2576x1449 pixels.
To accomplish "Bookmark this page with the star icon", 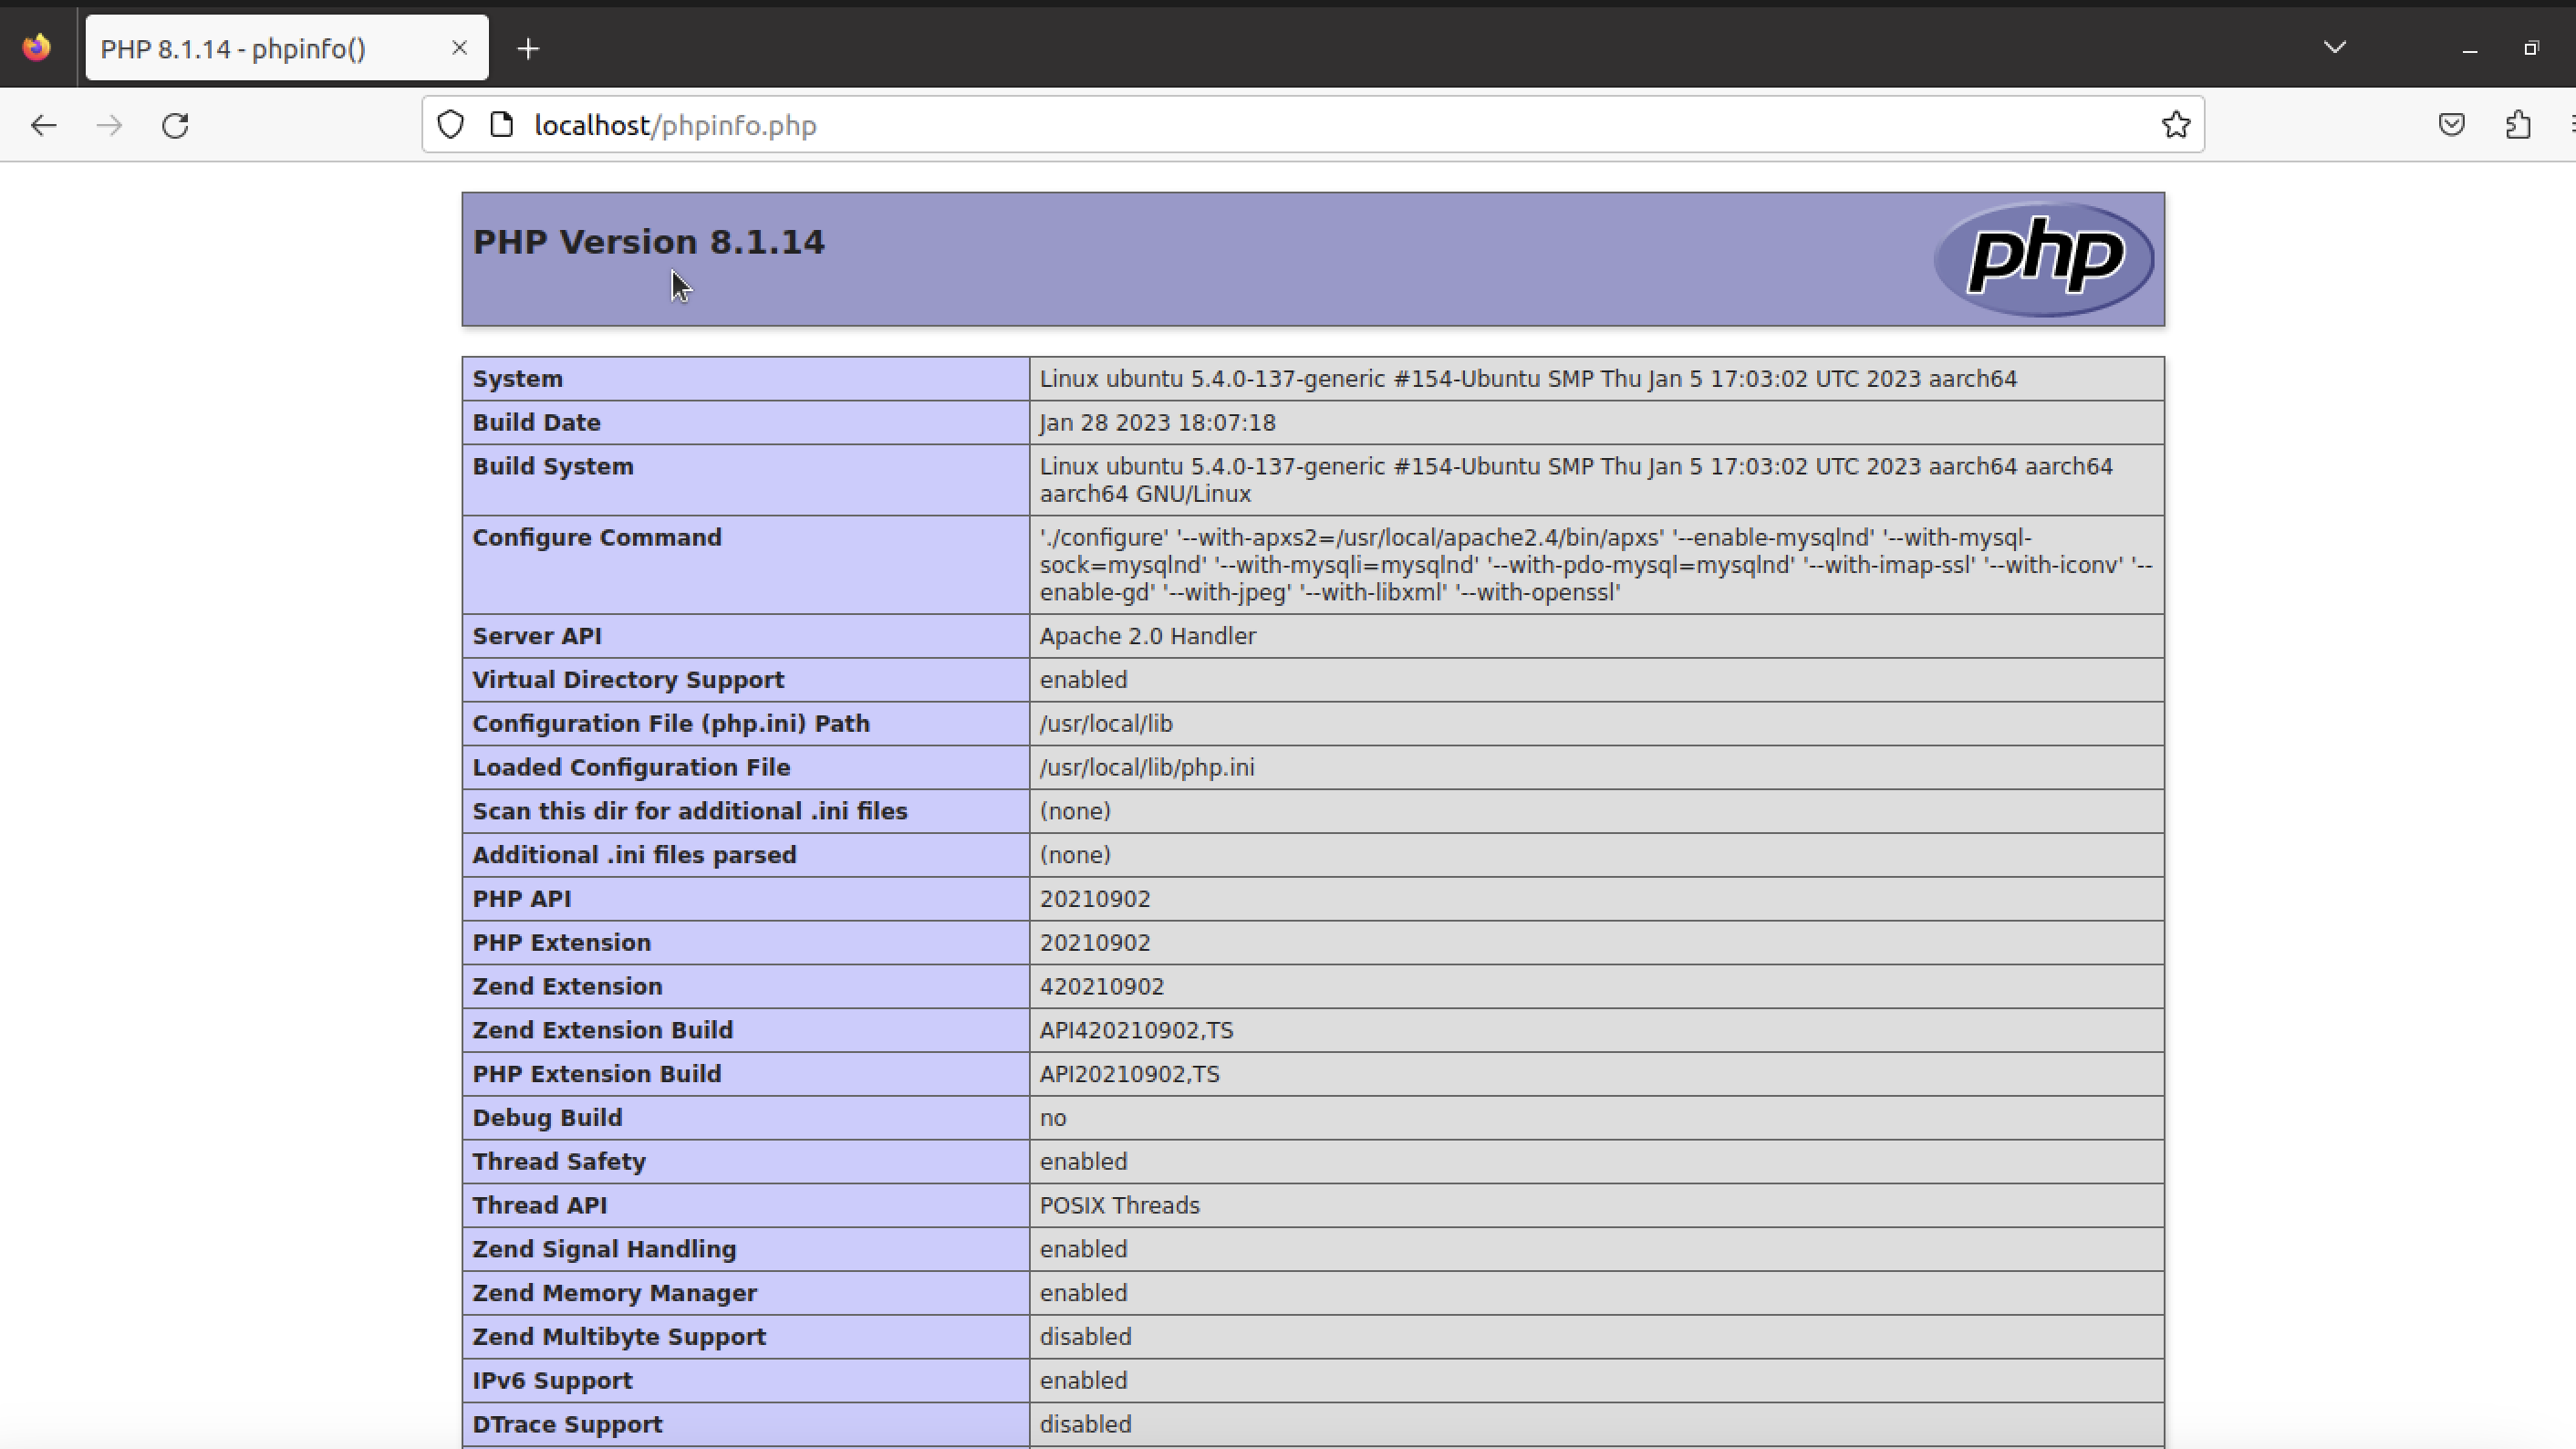I will point(2175,125).
